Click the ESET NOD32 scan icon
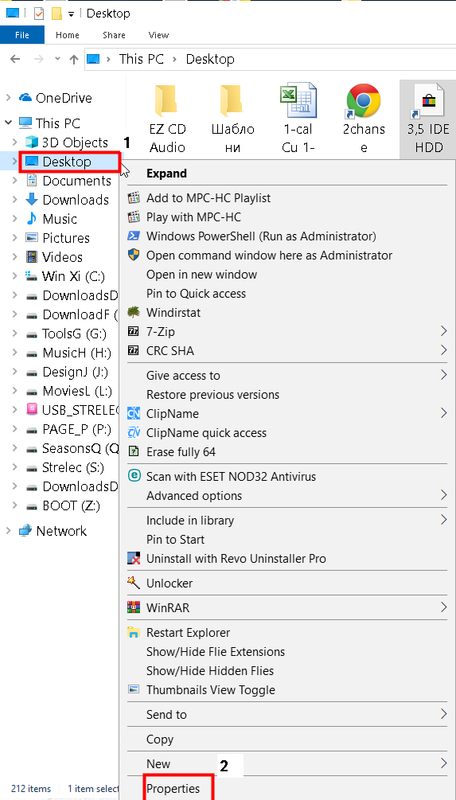 [x=133, y=476]
